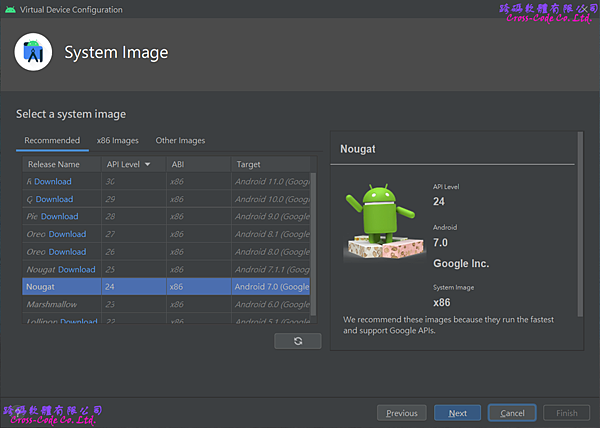Click the Android Studio logo in header
The width and height of the screenshot is (600, 428).
click(33, 52)
